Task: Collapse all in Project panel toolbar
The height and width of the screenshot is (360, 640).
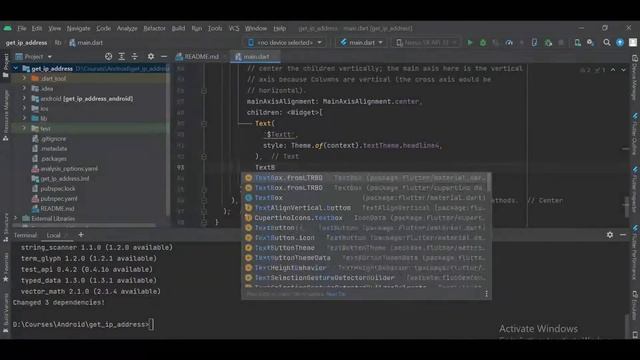Action: [135, 57]
